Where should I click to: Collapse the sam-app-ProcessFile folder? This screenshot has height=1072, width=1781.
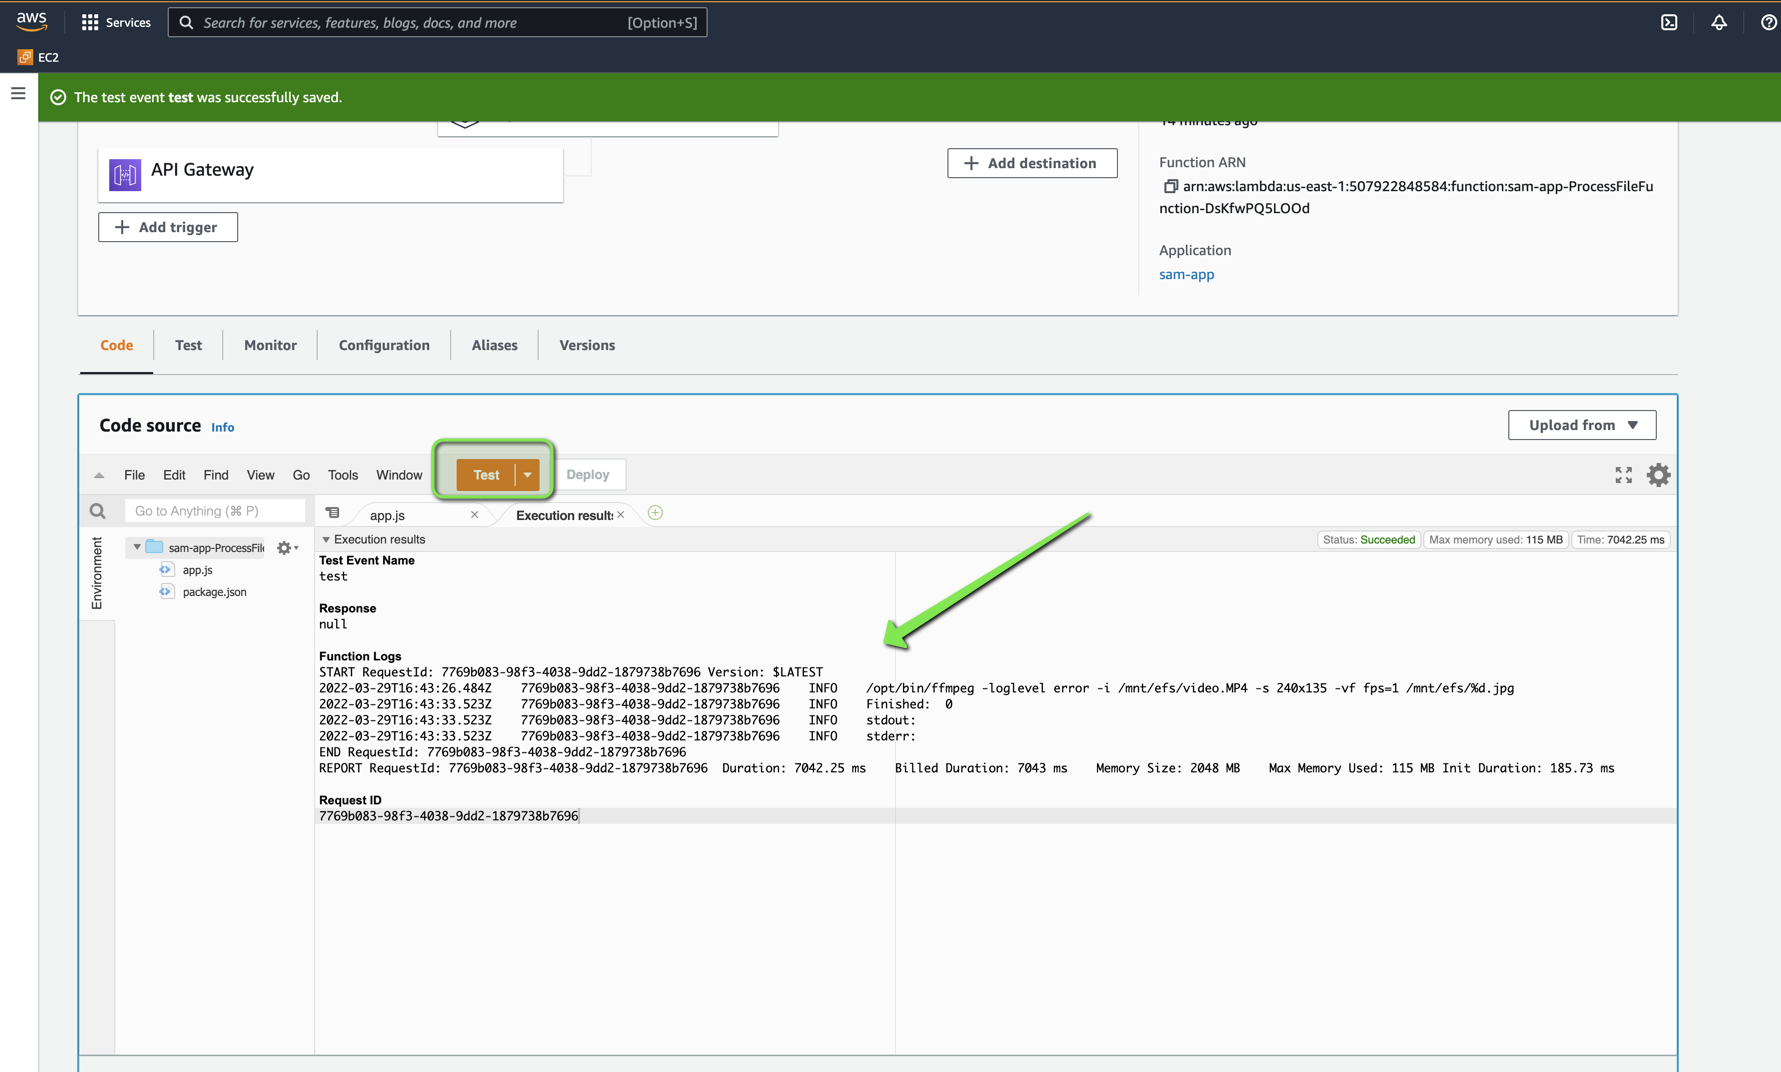click(137, 547)
